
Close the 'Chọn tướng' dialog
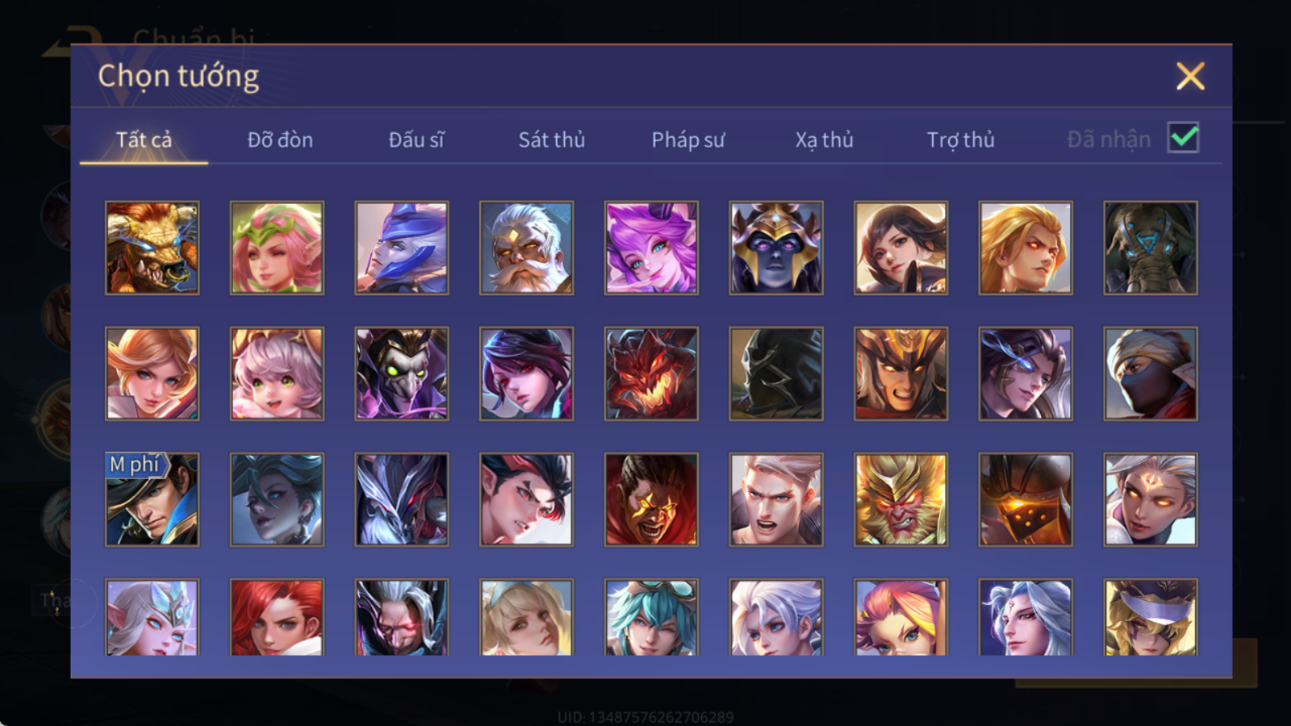point(1190,76)
